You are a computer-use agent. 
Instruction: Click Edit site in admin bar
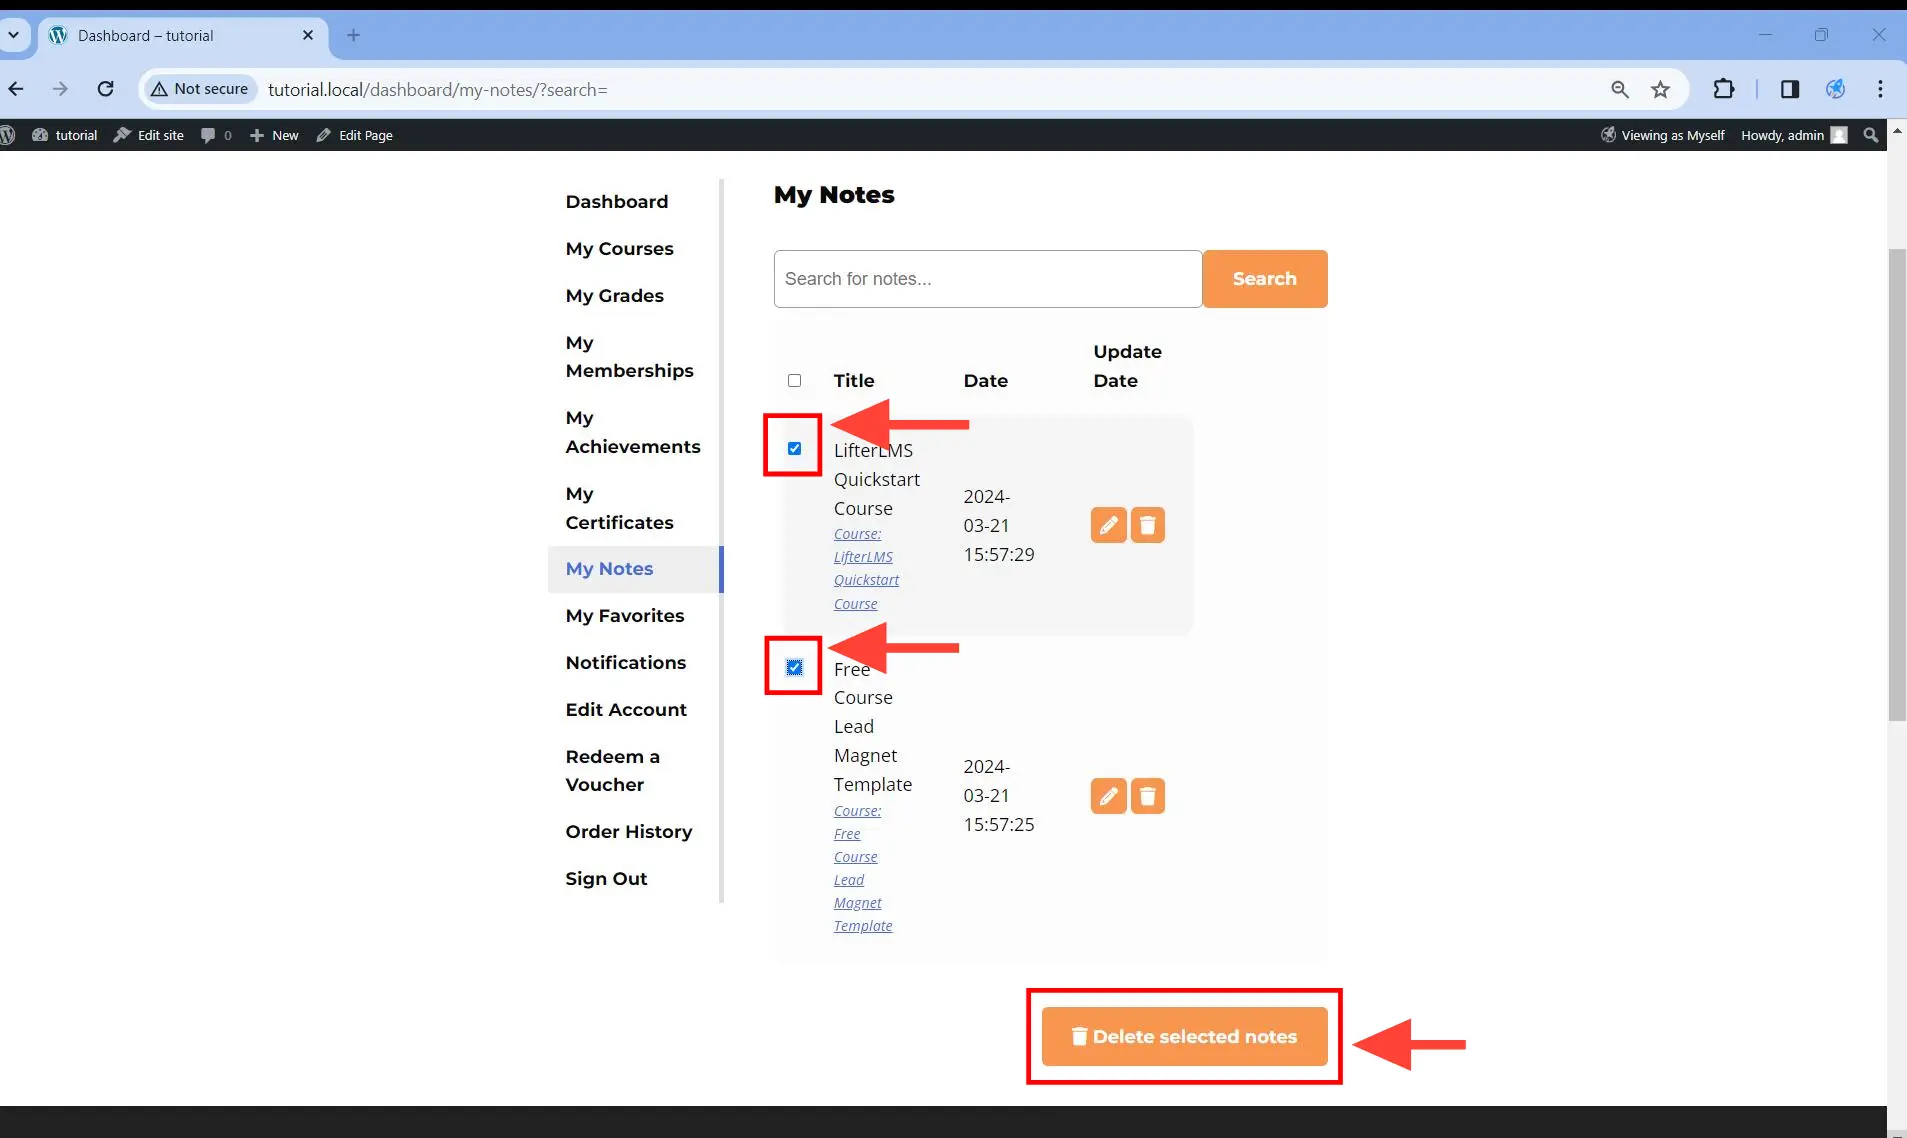click(149, 135)
